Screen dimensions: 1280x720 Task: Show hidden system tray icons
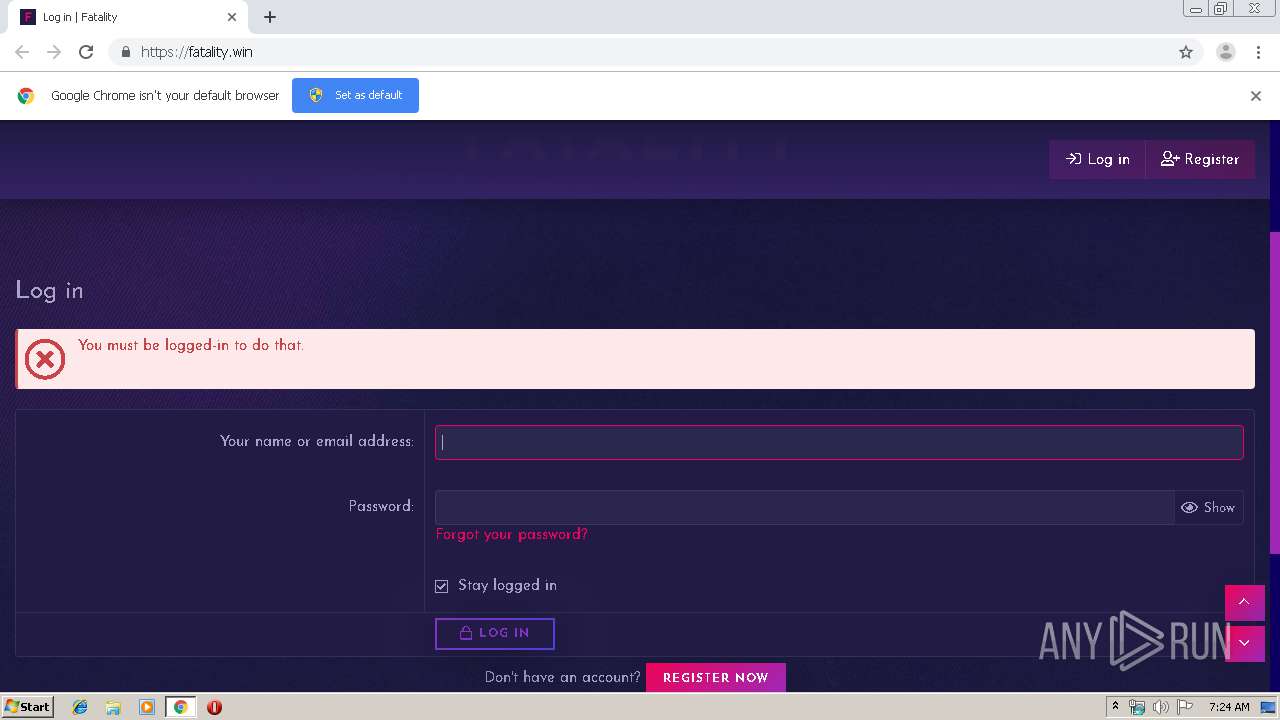1115,707
